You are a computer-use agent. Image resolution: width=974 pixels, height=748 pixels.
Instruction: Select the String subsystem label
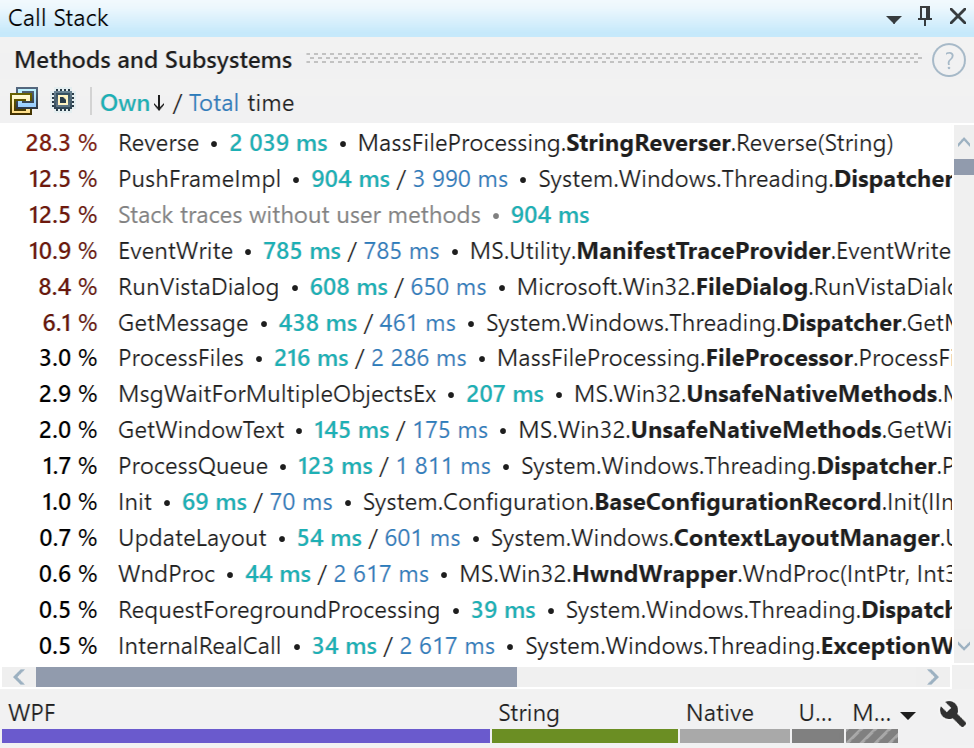pos(529,713)
